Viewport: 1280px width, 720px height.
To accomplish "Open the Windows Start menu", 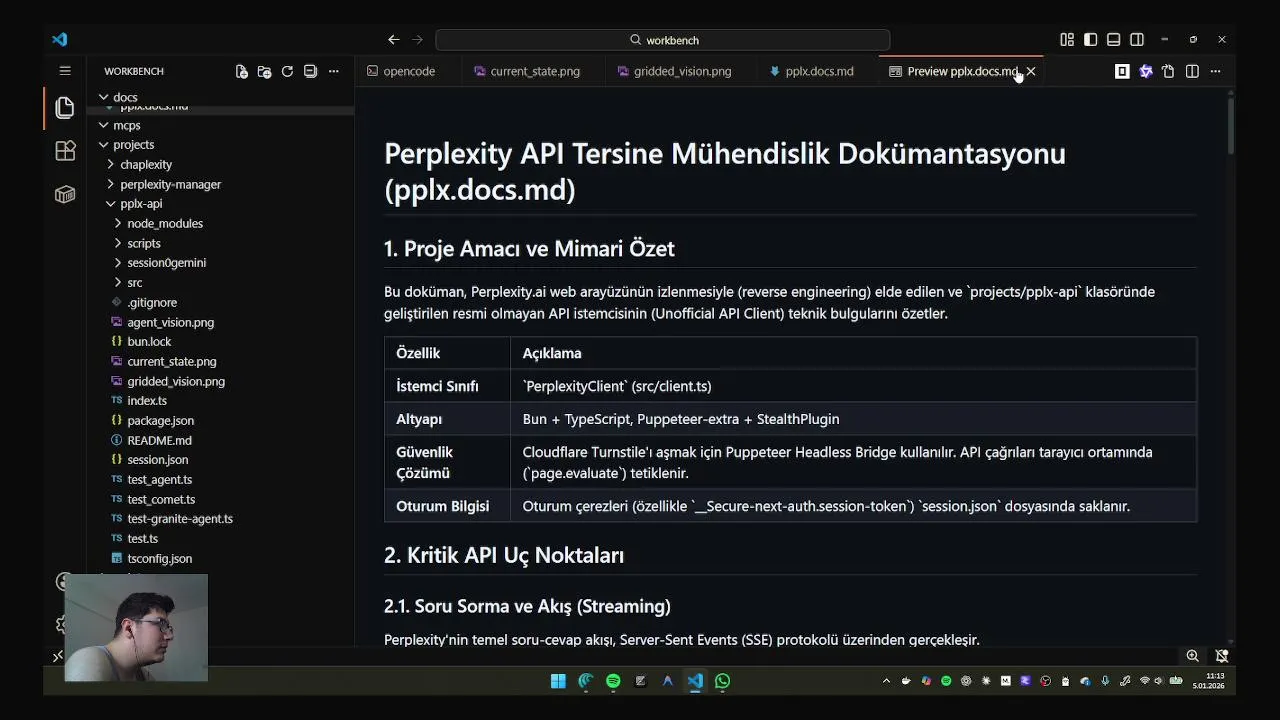I will (558, 681).
